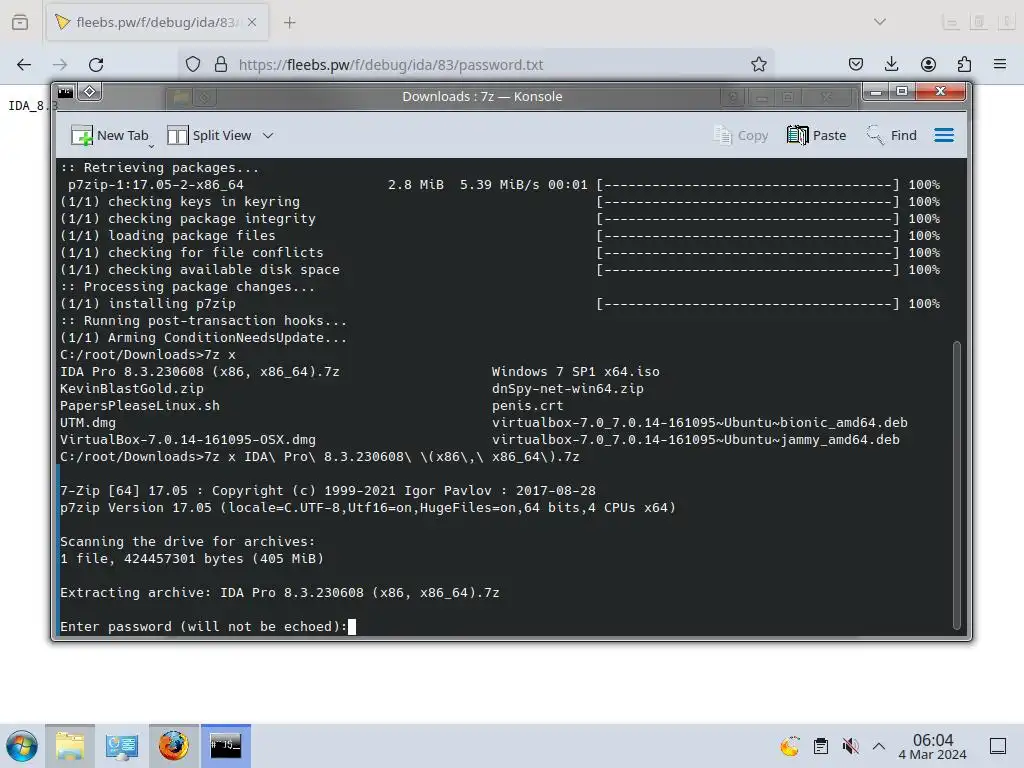Screen dimensions: 1024x768
Task: Click the Konsole window menu icon in title bar
Action: (x=65, y=92)
